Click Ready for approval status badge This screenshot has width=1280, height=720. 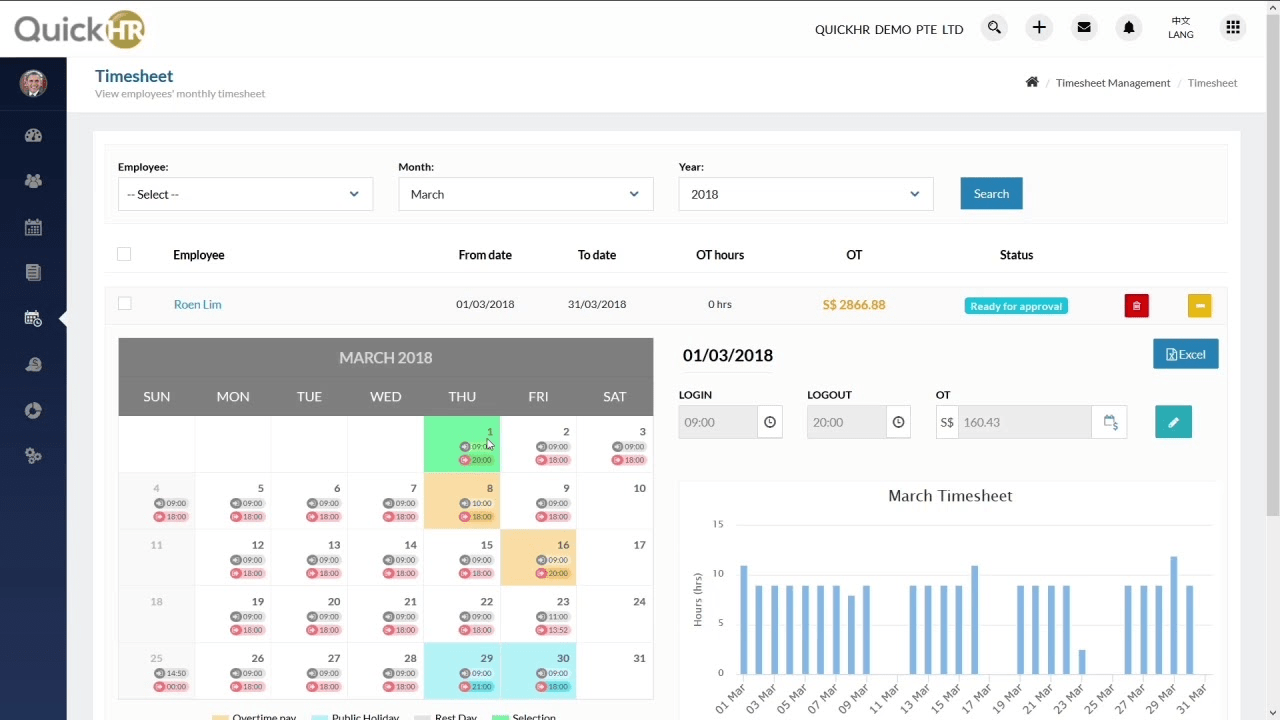tap(1016, 306)
